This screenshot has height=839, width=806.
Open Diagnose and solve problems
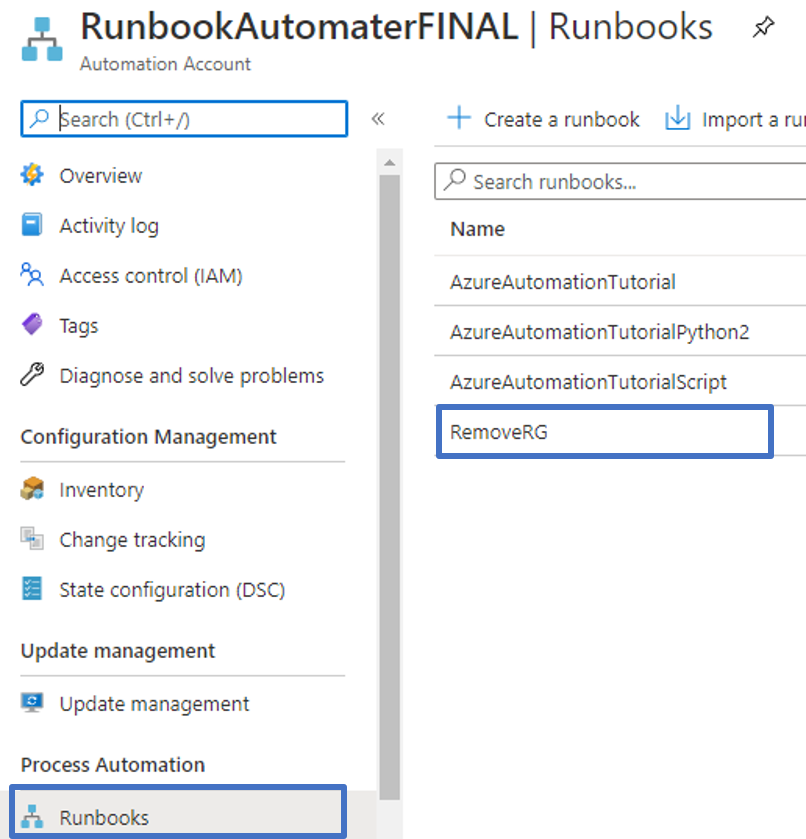[192, 376]
